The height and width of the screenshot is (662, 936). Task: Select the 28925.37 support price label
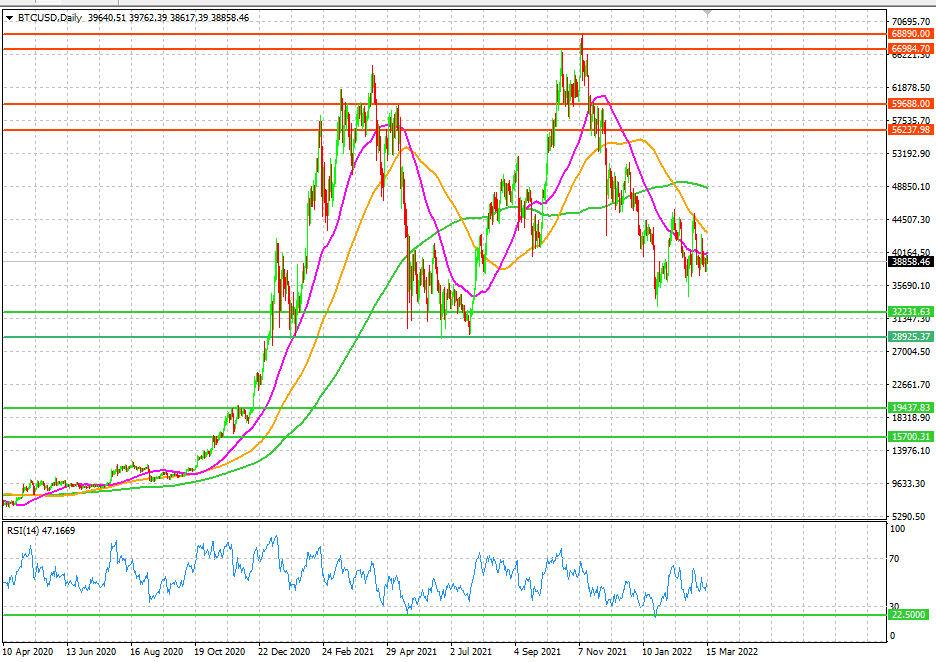[x=910, y=337]
